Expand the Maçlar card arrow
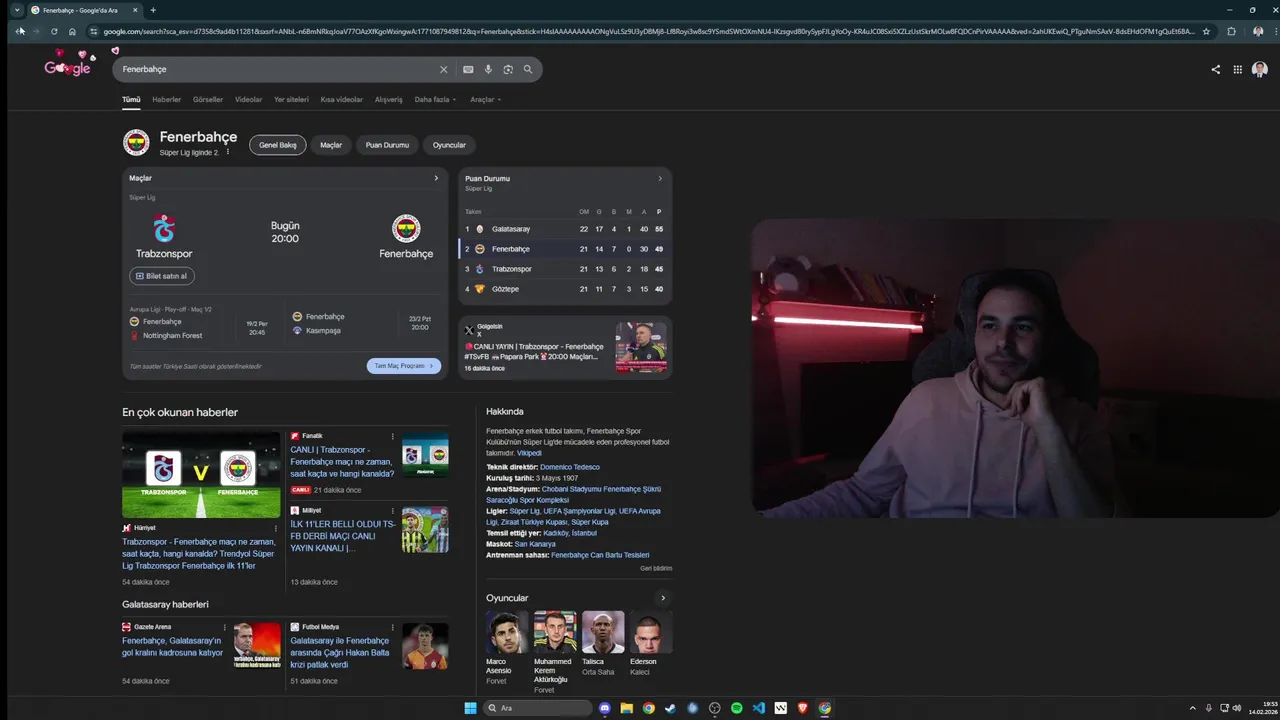This screenshot has height=720, width=1280. tap(436, 178)
